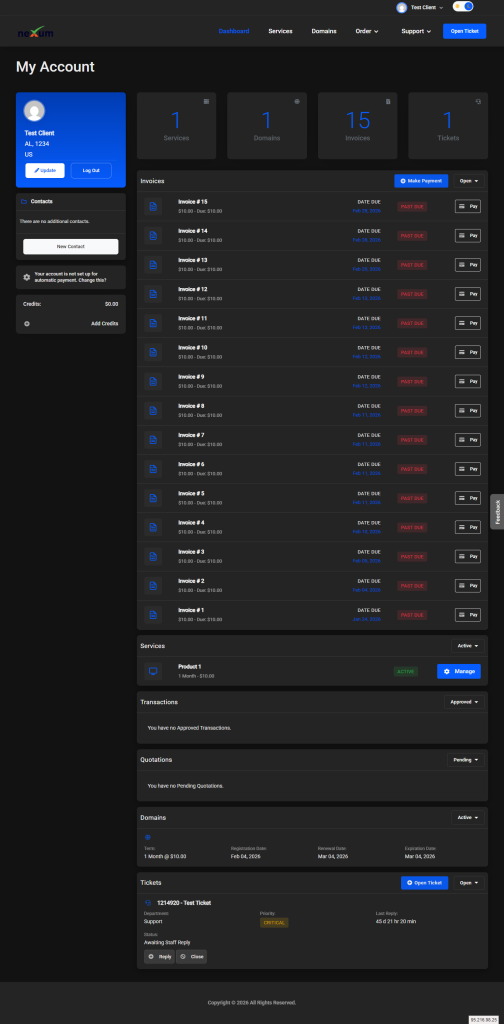The width and height of the screenshot is (504, 1024).
Task: Click the Invoice # 13 document icon
Action: [153, 264]
